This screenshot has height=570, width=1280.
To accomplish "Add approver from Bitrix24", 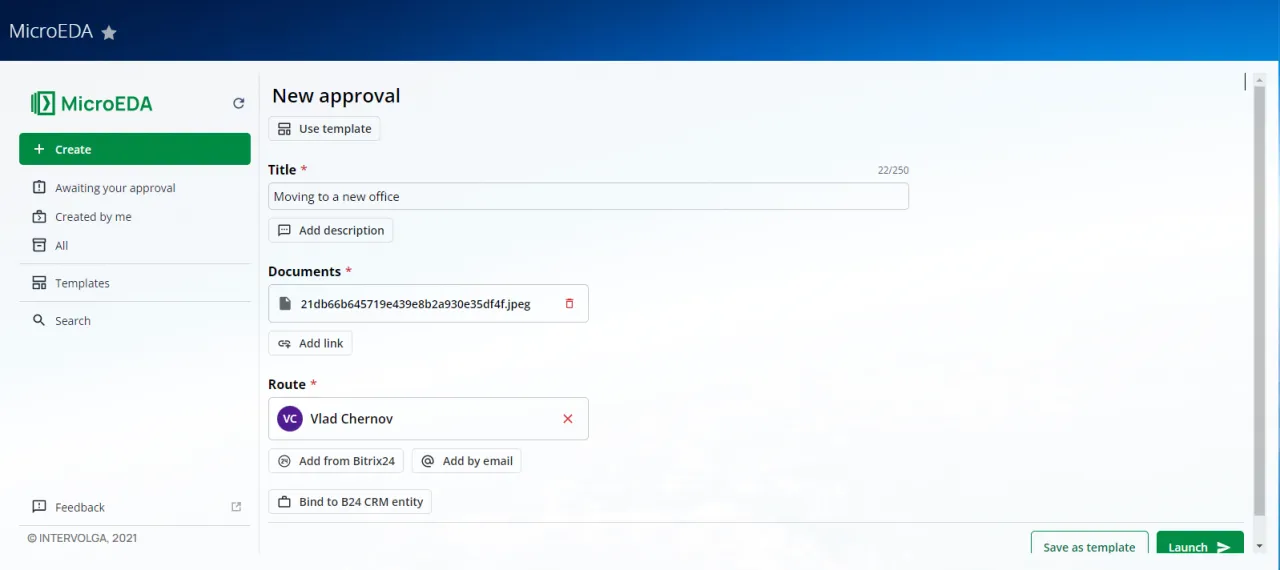I will click(337, 461).
